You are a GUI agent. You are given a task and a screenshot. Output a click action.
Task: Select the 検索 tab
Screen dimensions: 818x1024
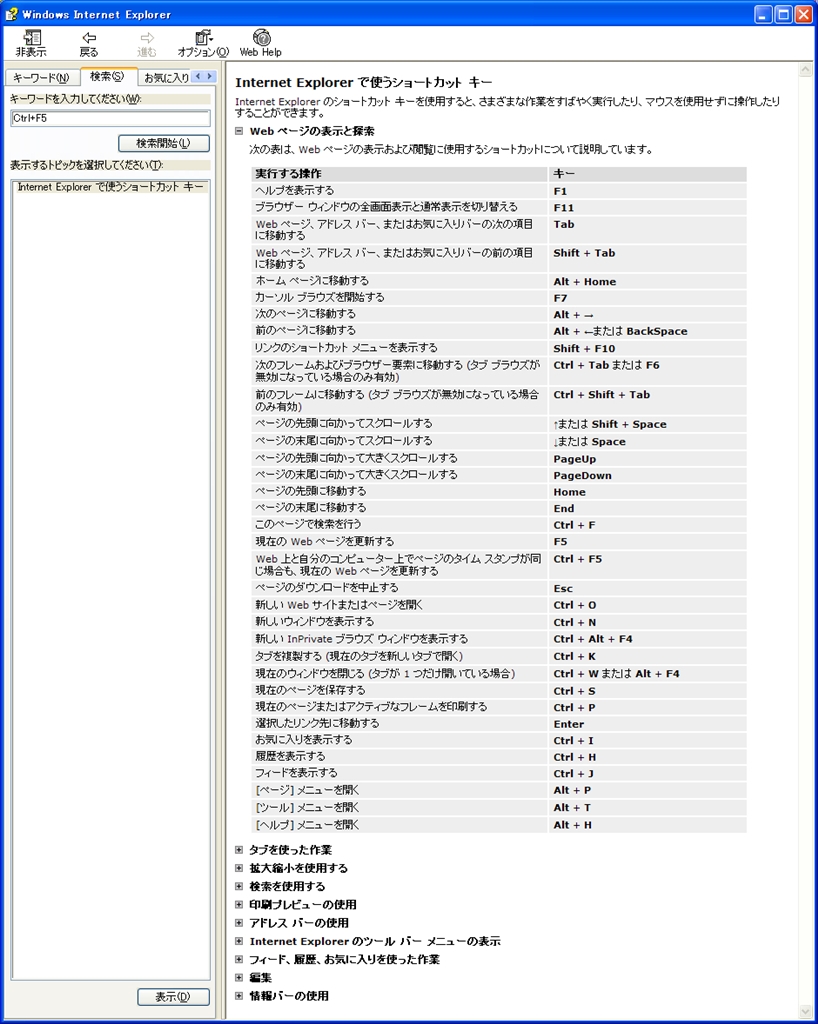107,76
